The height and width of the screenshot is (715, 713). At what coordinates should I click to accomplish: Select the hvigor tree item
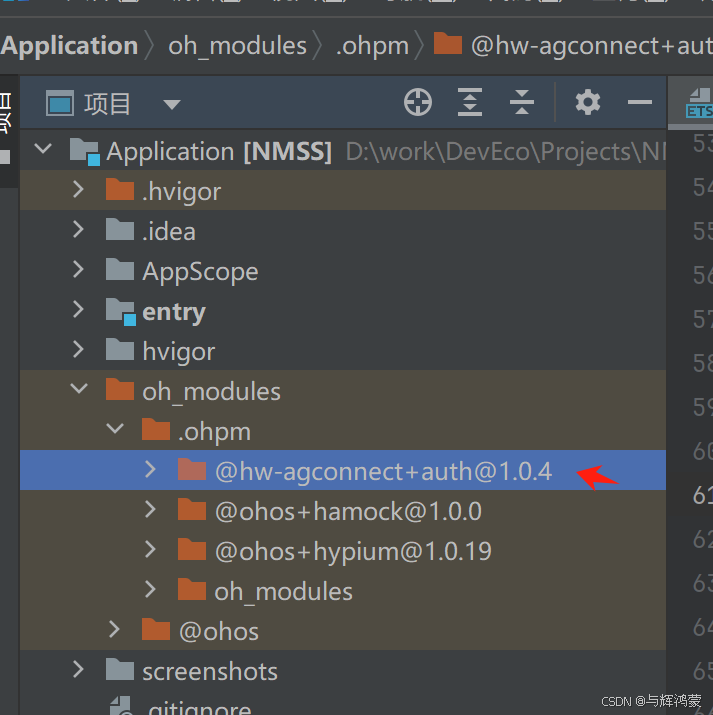343,350
